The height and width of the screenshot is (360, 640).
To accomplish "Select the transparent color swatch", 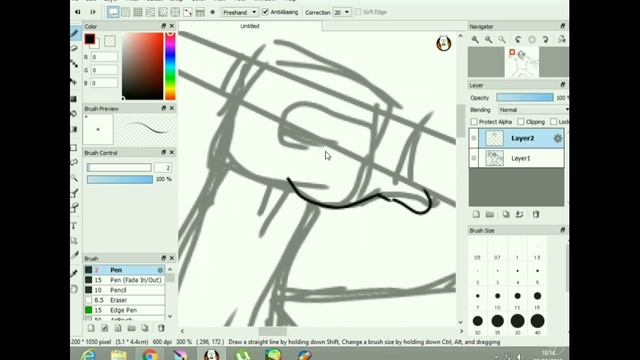I will click(110, 41).
